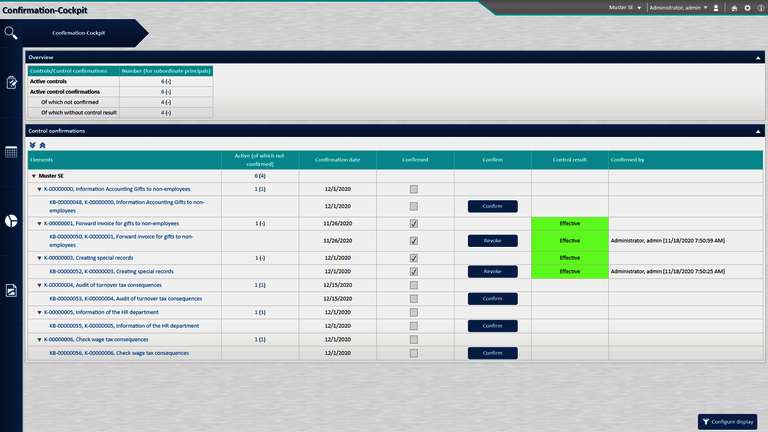The width and height of the screenshot is (768, 432).
Task: Open the calendar grid icon in the sidebar
Action: pos(11,152)
